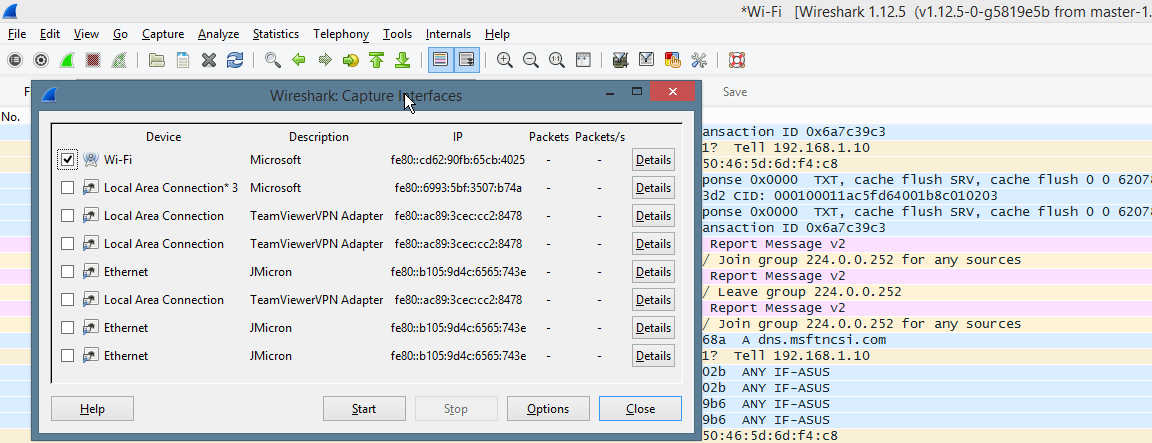Zoom out the packet text
The width and height of the screenshot is (1152, 443).
pos(530,60)
